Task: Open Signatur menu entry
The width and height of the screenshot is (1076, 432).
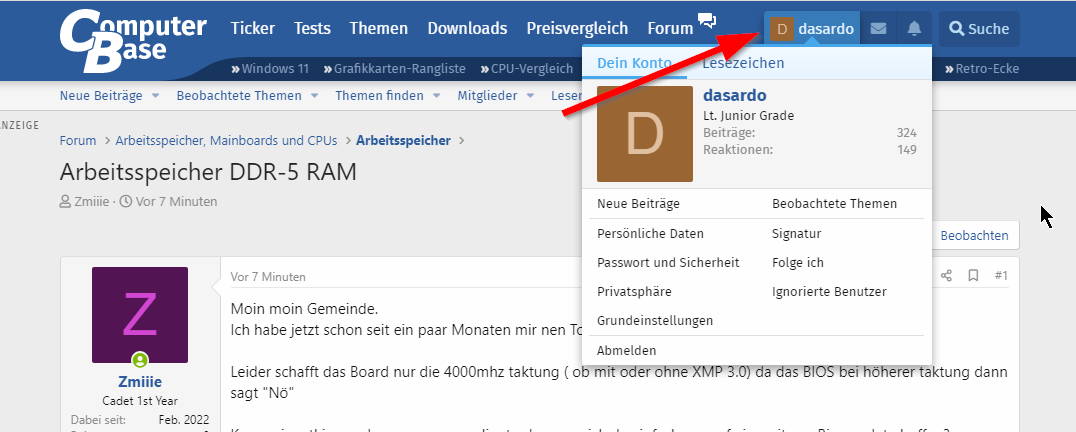Action: [797, 234]
